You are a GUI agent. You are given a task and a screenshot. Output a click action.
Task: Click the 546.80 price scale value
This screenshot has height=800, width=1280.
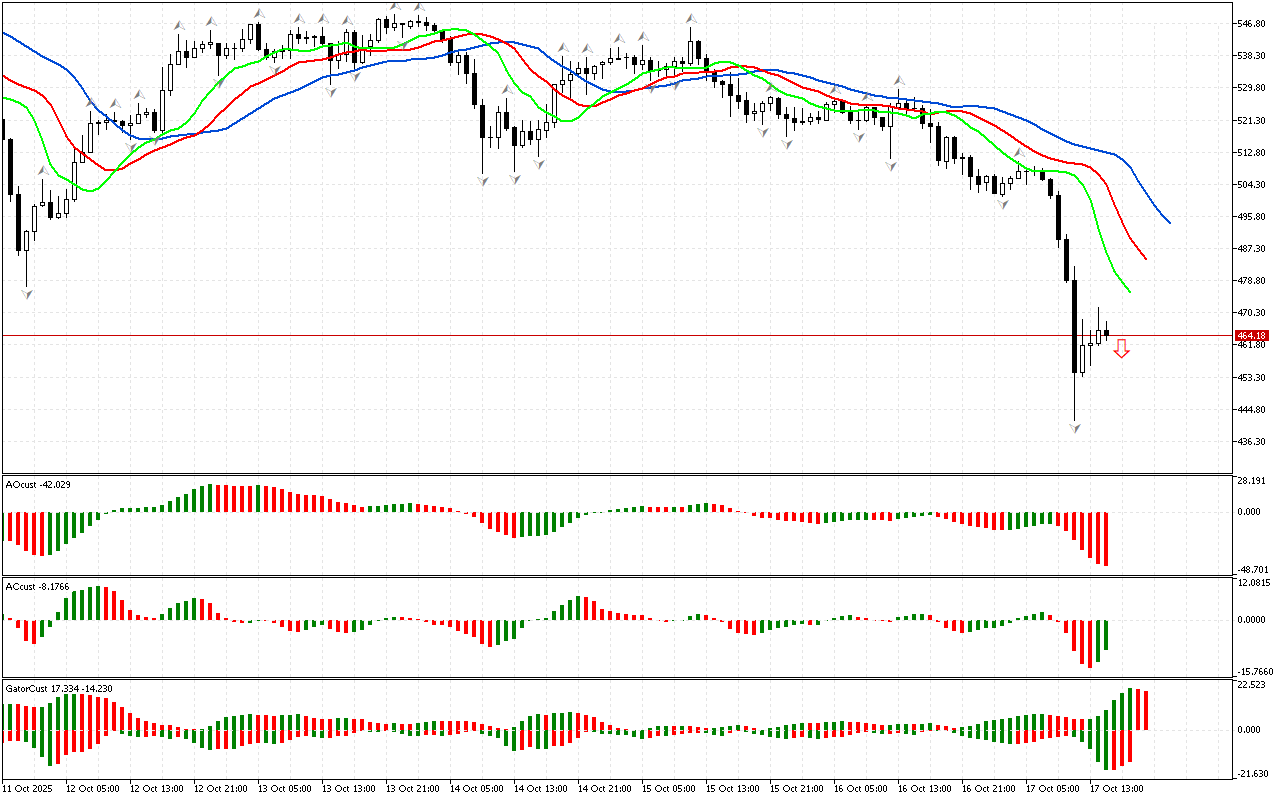click(x=1252, y=23)
